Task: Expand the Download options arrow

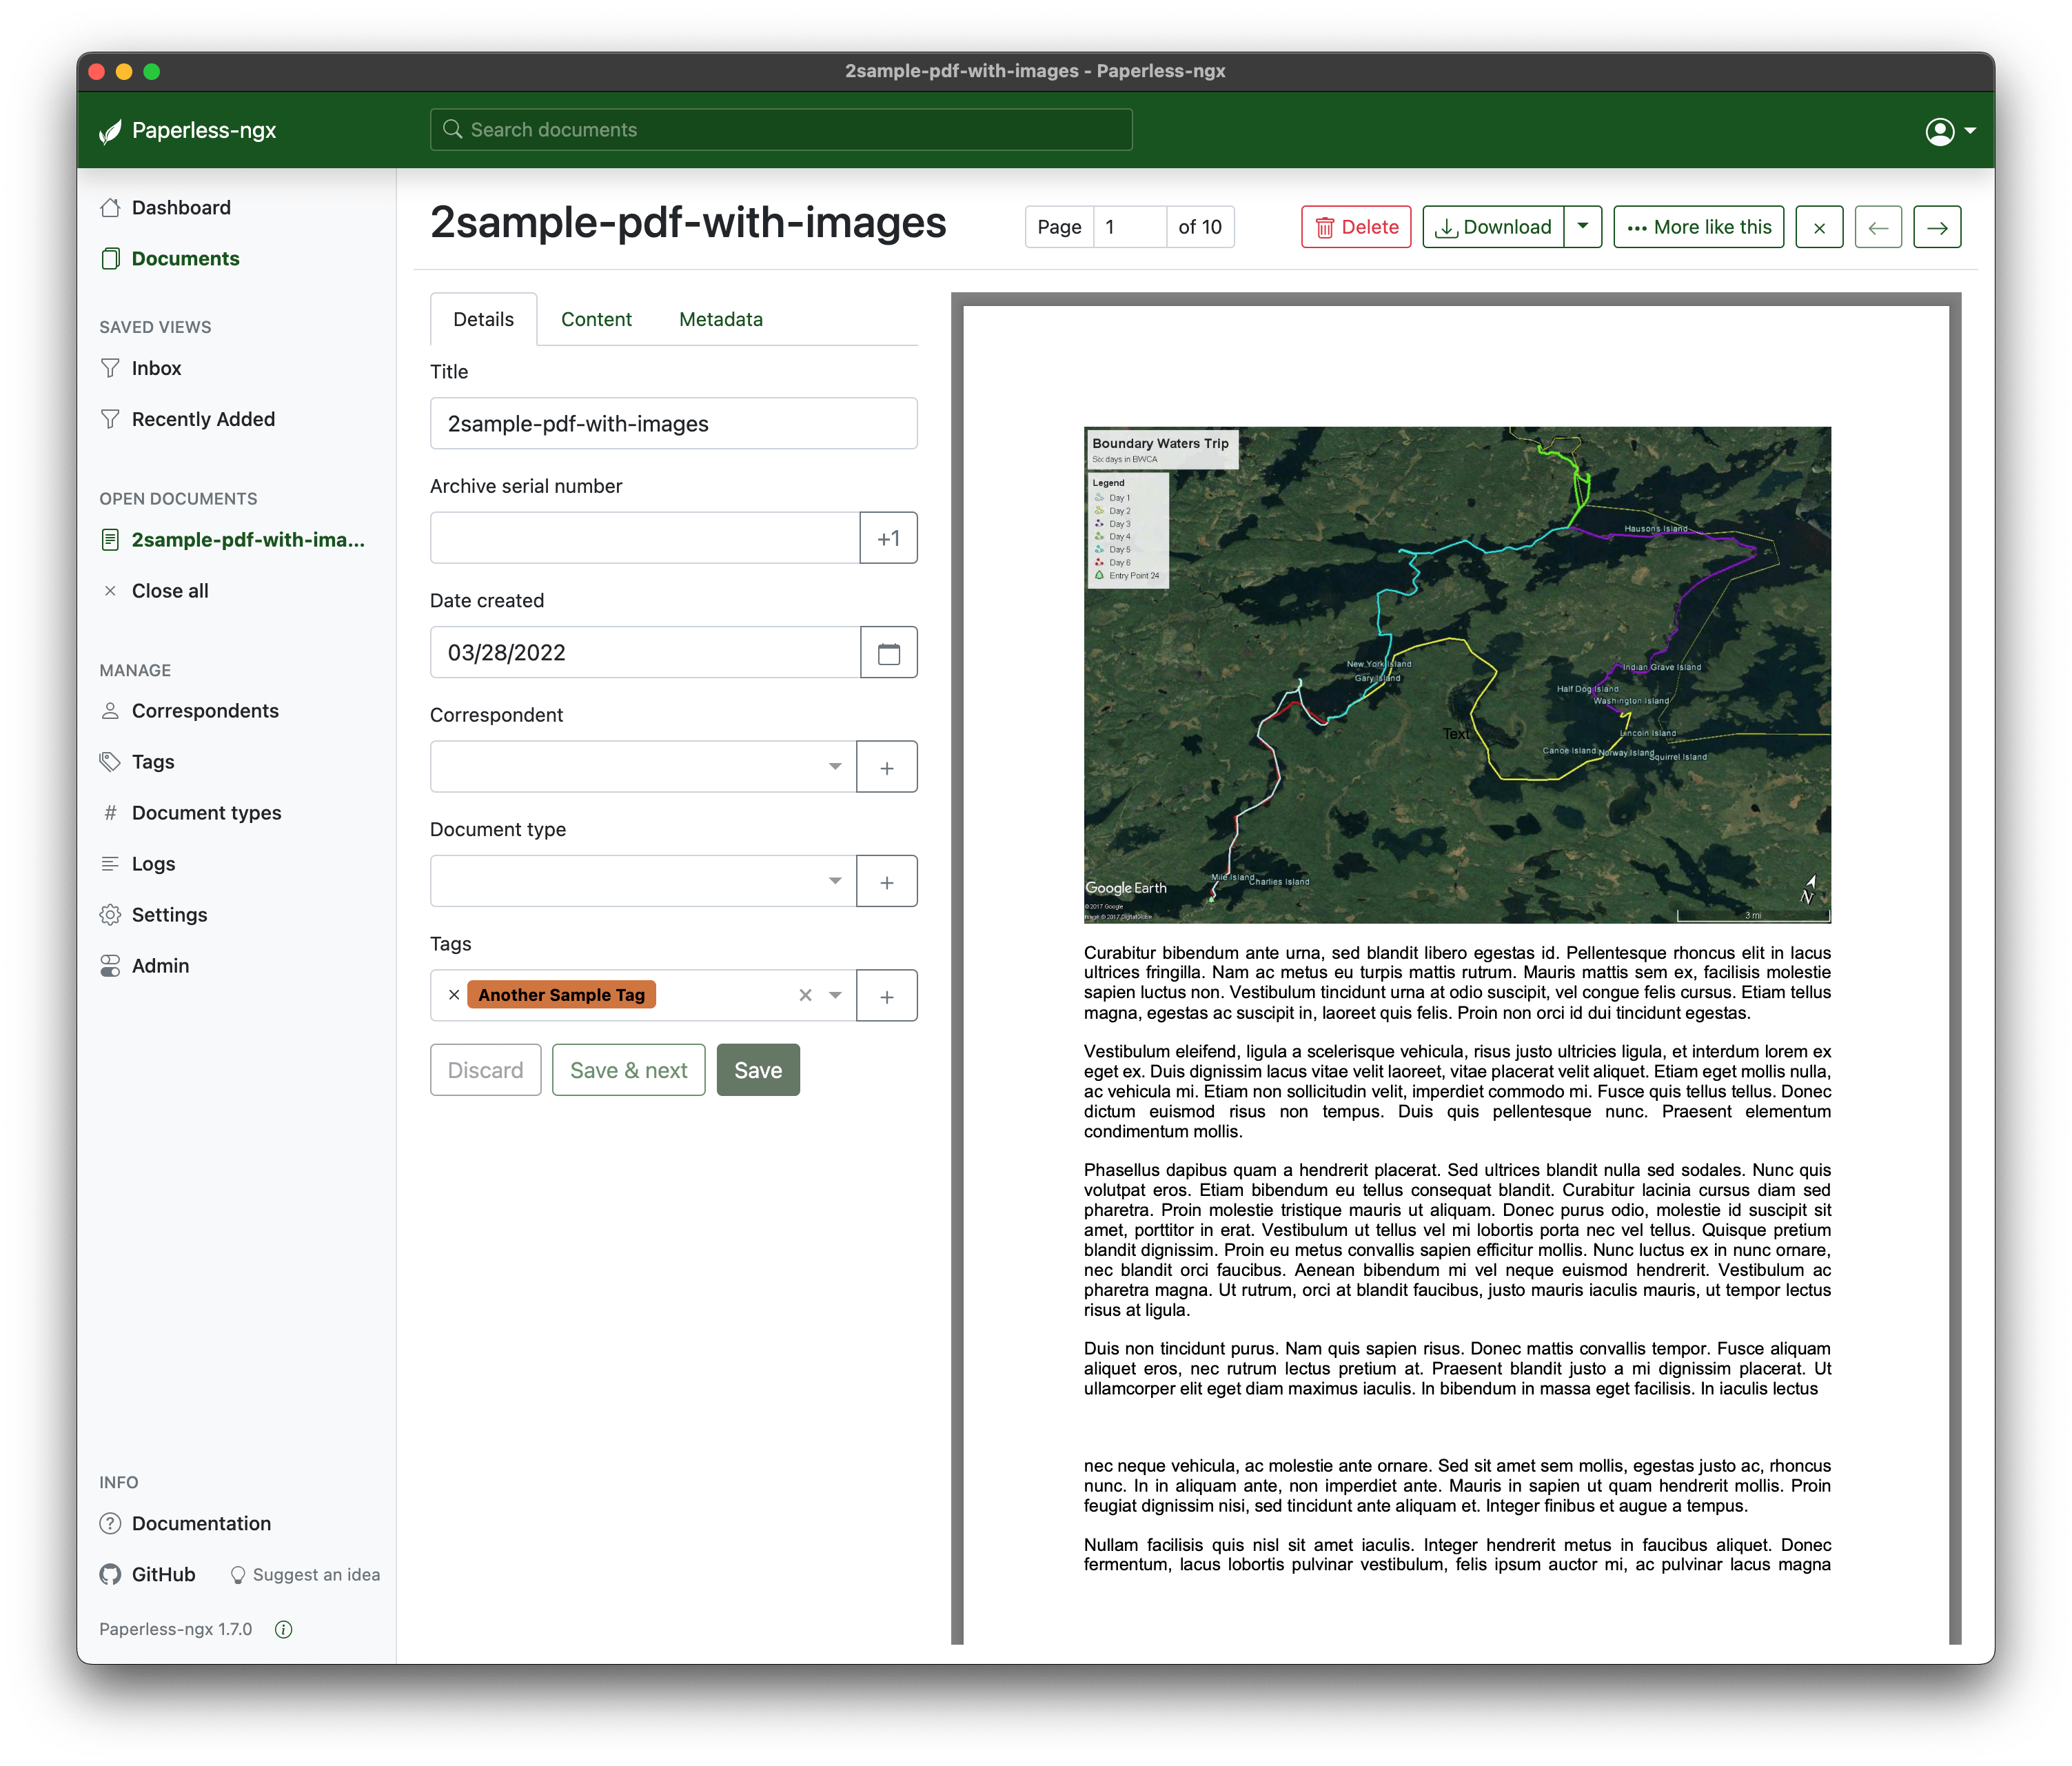Action: 1582,227
